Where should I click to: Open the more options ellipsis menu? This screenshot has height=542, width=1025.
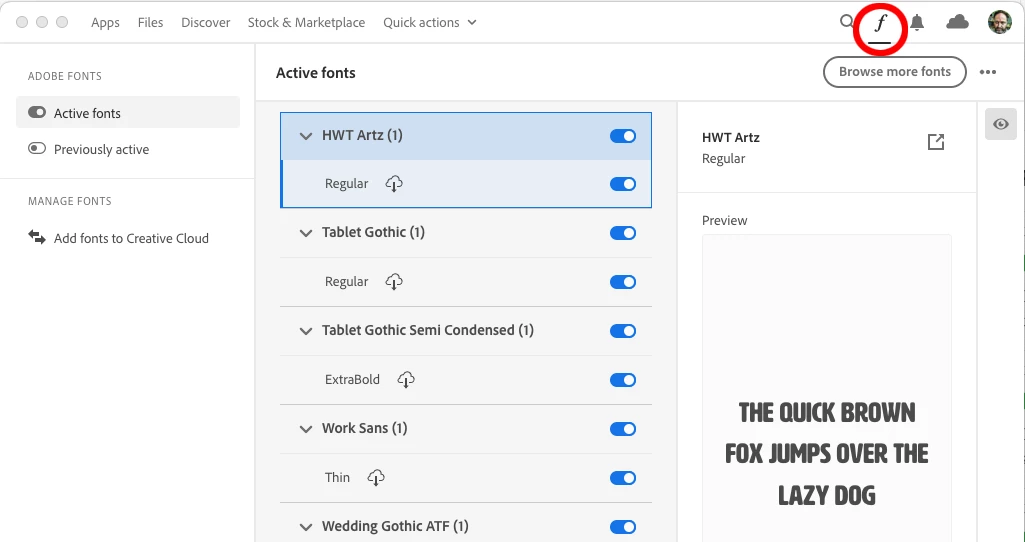tap(988, 72)
